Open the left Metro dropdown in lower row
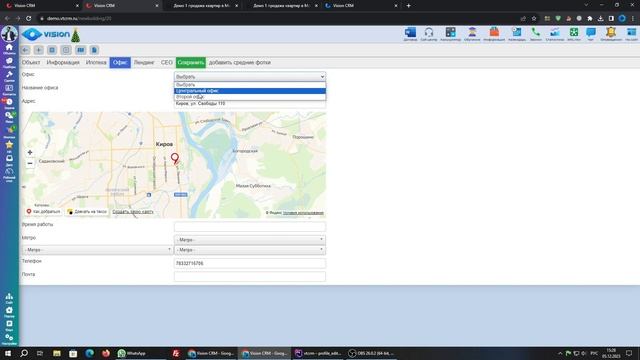 97,249
